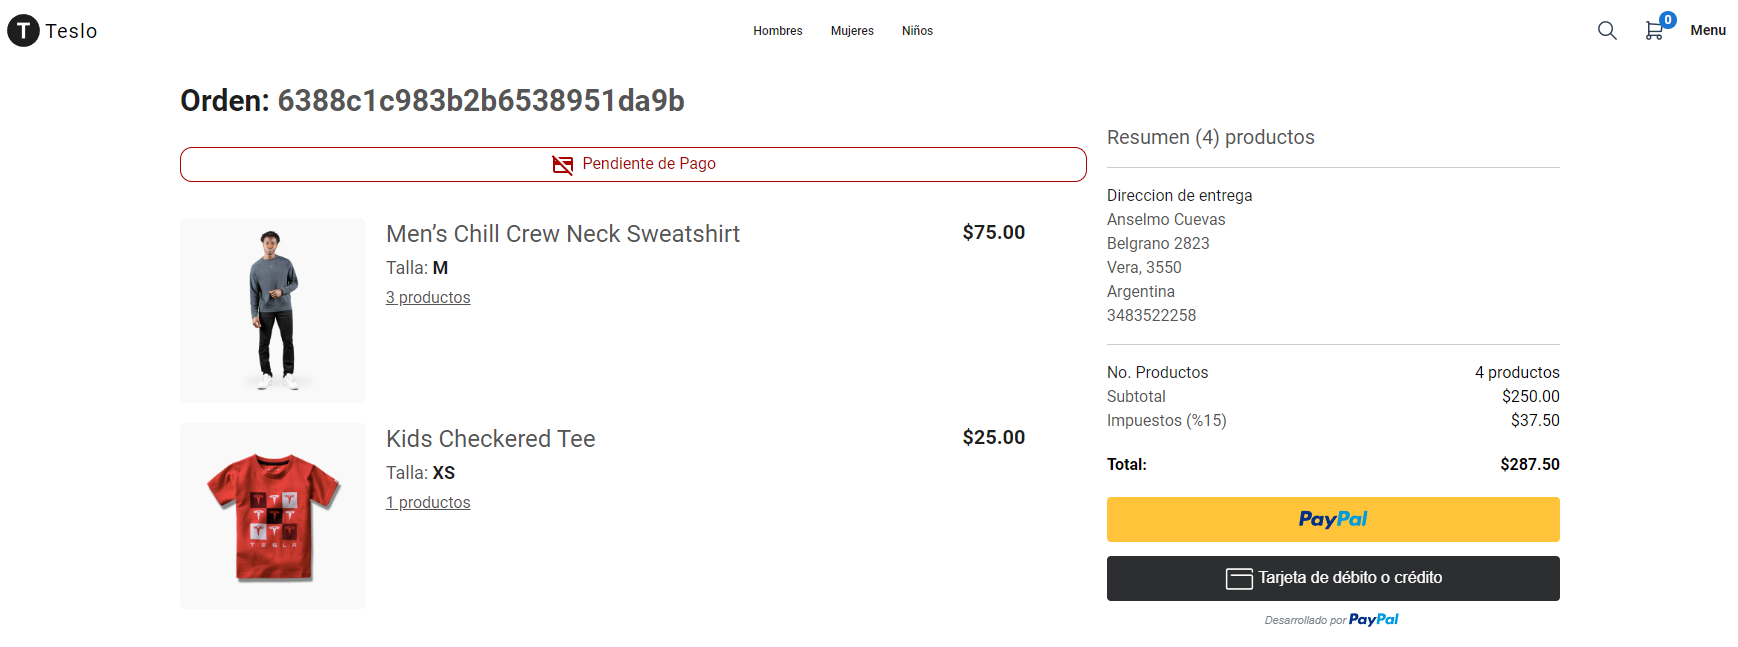
Task: Click the PayPal logo under Desarrollado por
Action: click(1374, 620)
